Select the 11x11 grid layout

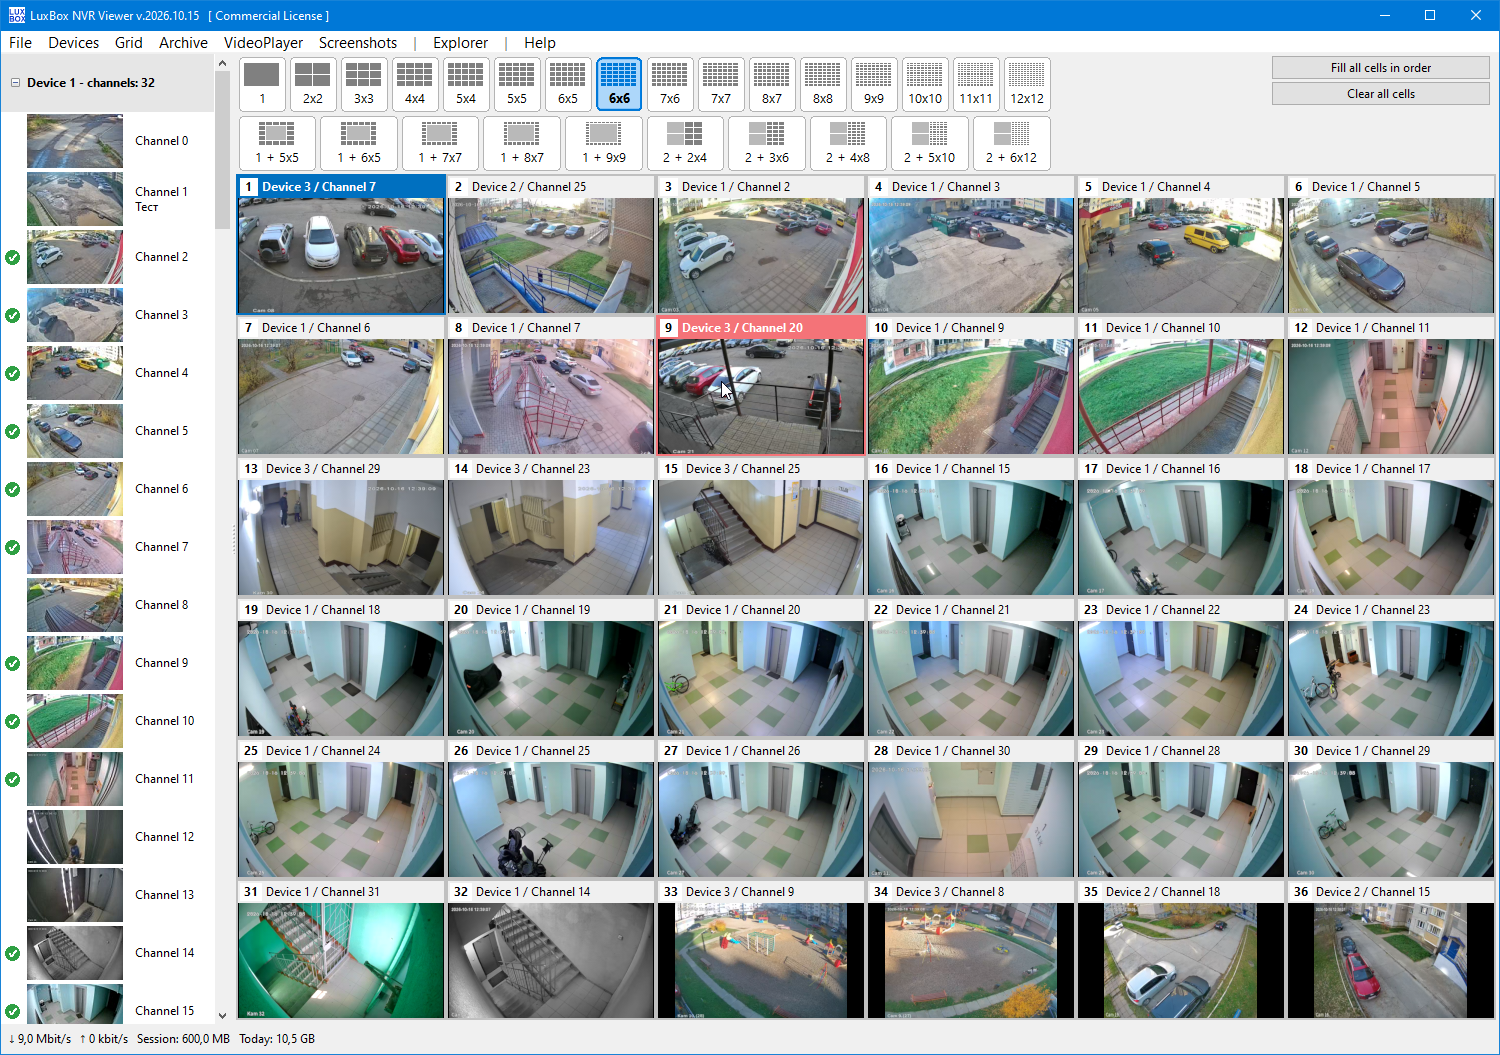point(976,84)
